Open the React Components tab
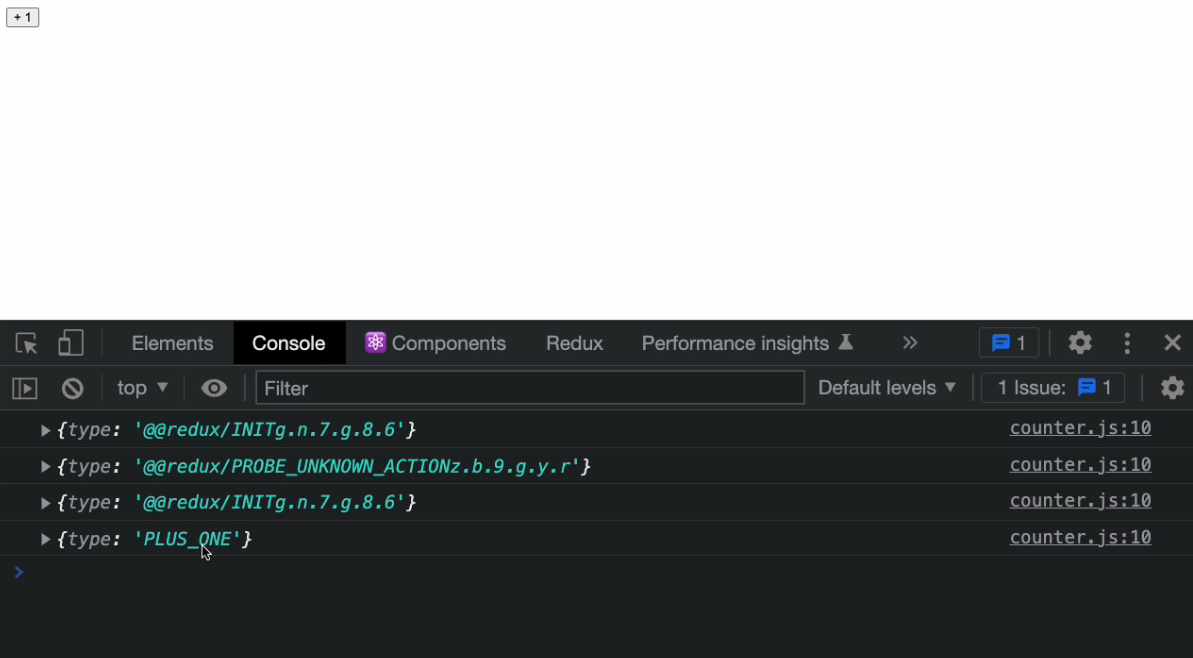The image size is (1193, 658). tap(435, 343)
